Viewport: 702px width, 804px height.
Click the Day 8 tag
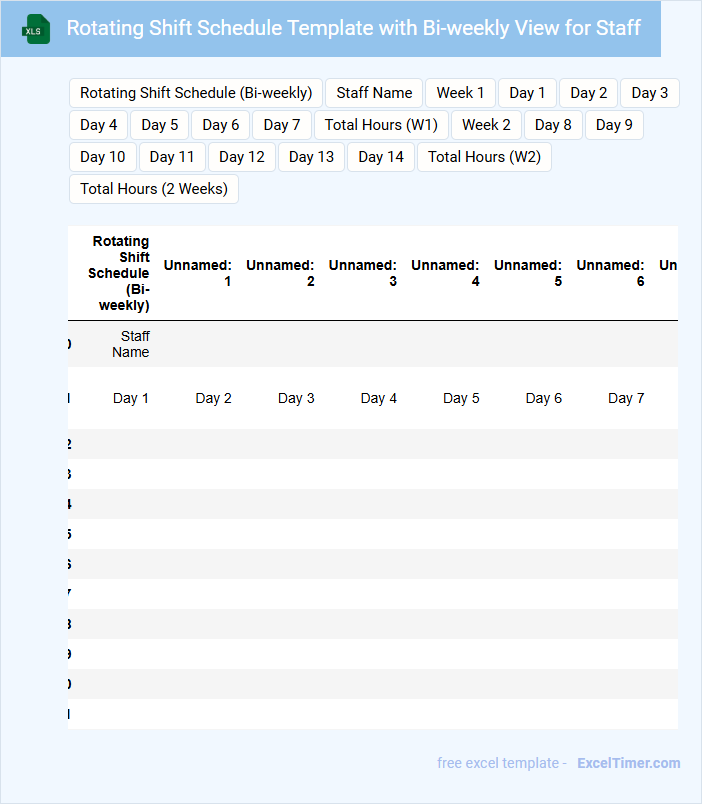[553, 125]
